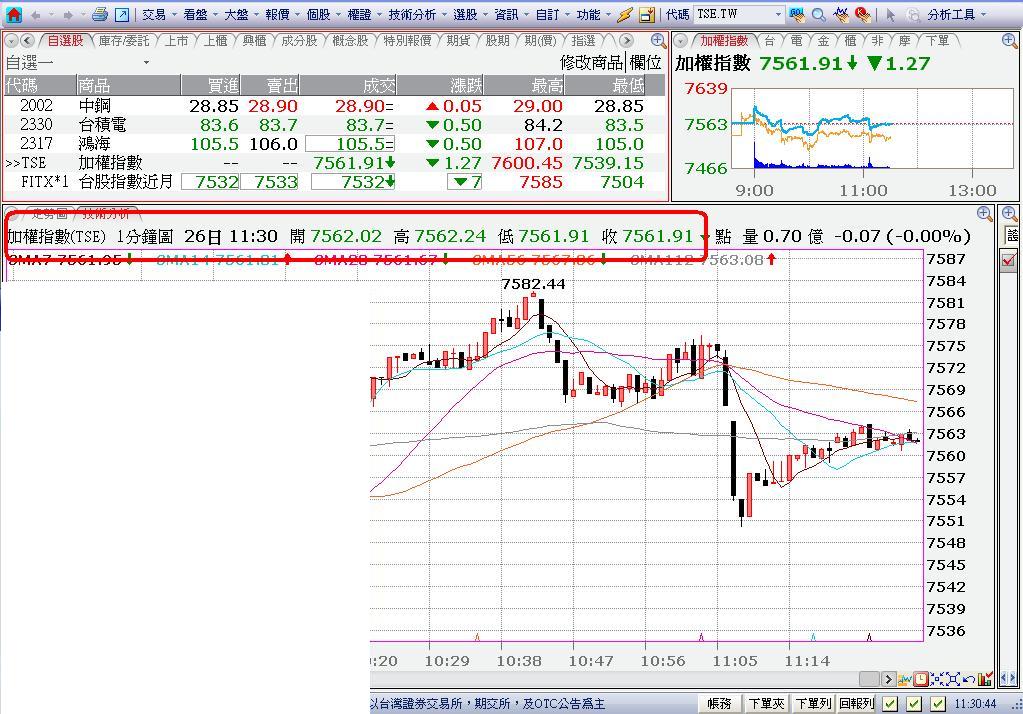The image size is (1023, 714).
Task: Click magnifier icon above the candlestick chart
Action: click(985, 213)
